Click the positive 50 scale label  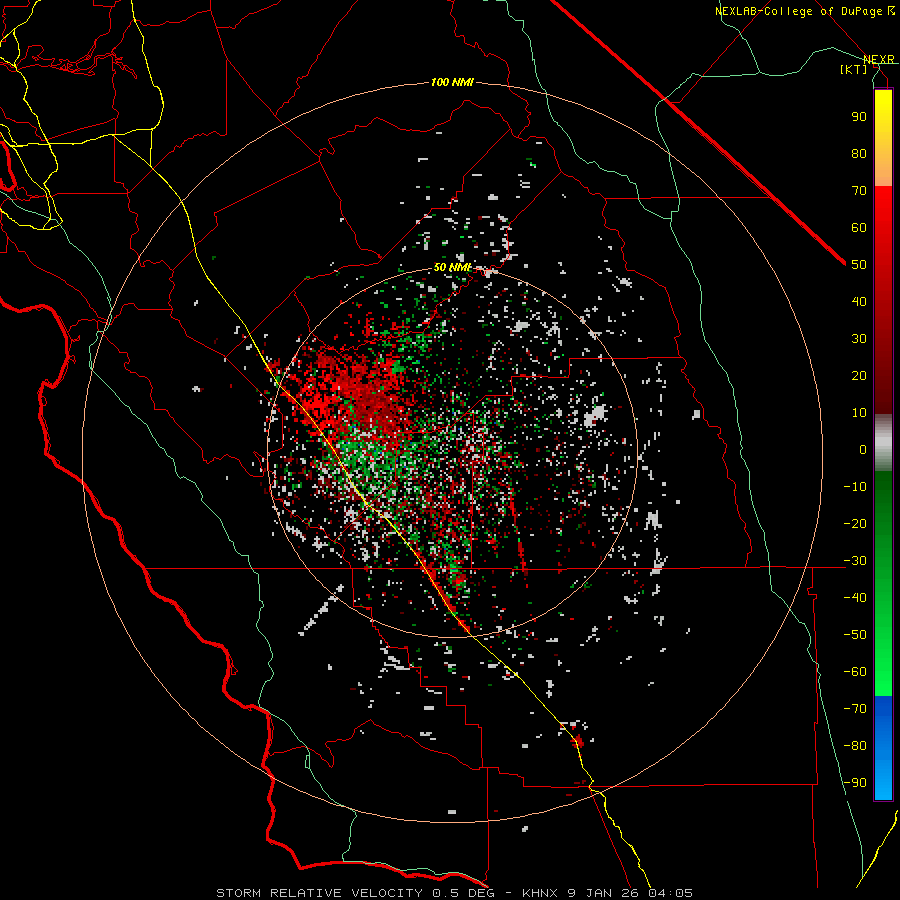(859, 265)
